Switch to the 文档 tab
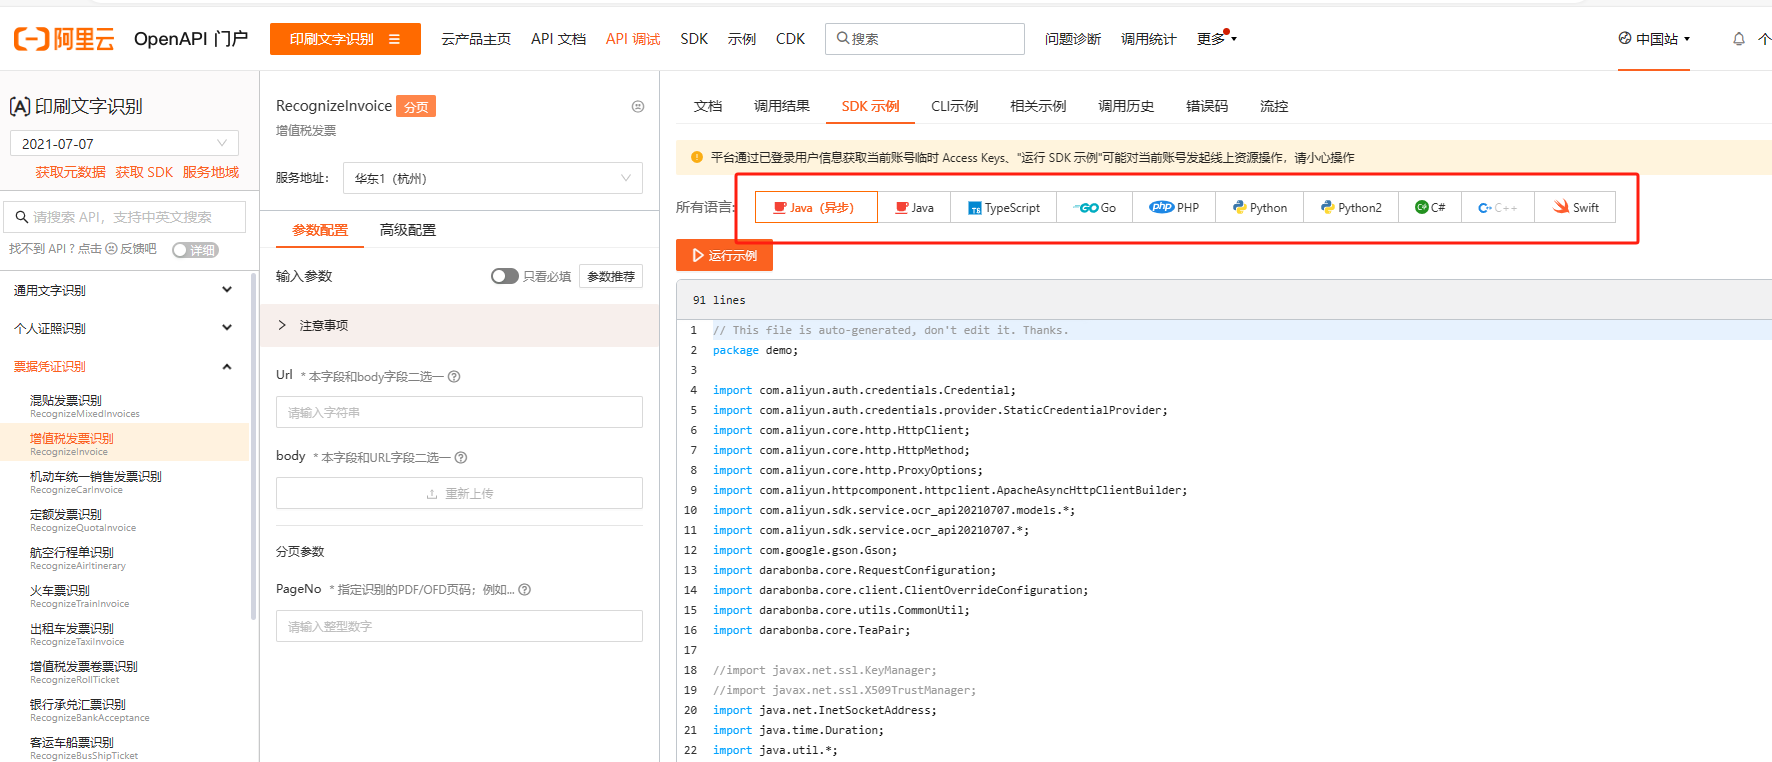This screenshot has width=1772, height=762. 708,106
